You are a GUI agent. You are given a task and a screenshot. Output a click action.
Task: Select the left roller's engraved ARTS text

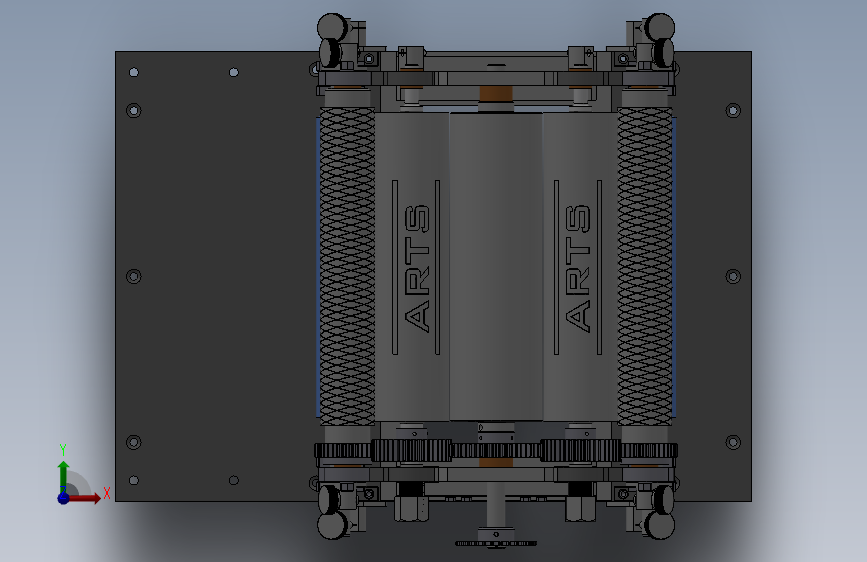[x=417, y=268]
